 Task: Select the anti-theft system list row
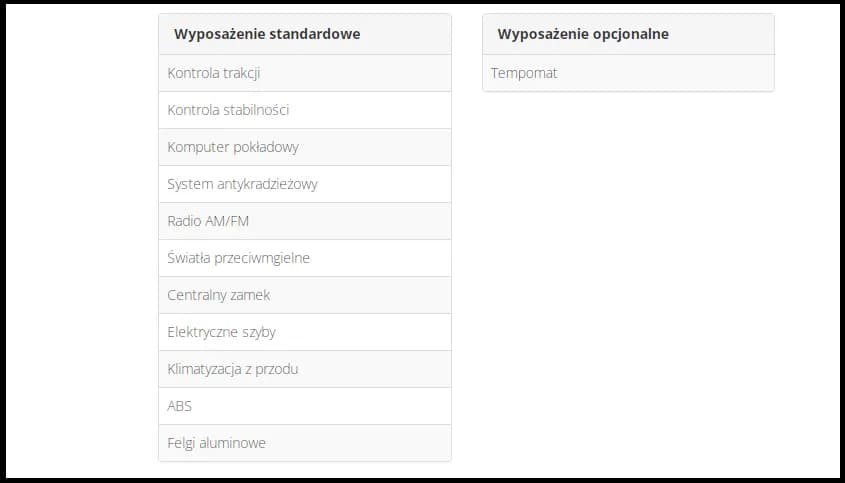click(243, 184)
